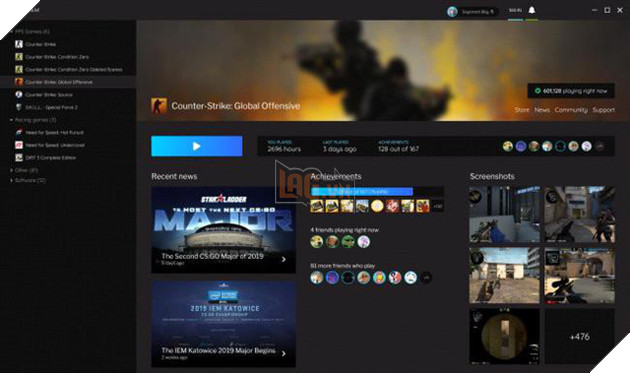Open the Second CS:GO Major of 2019 article
Screen dimensions: 630x373
click(x=223, y=230)
